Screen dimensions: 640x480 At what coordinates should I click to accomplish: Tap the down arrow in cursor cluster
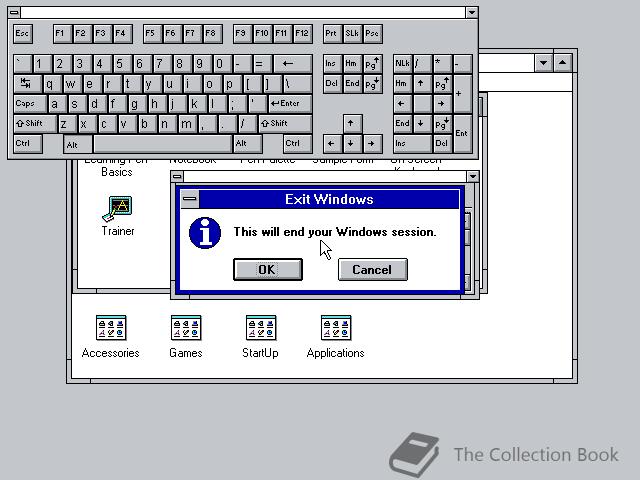click(351, 144)
